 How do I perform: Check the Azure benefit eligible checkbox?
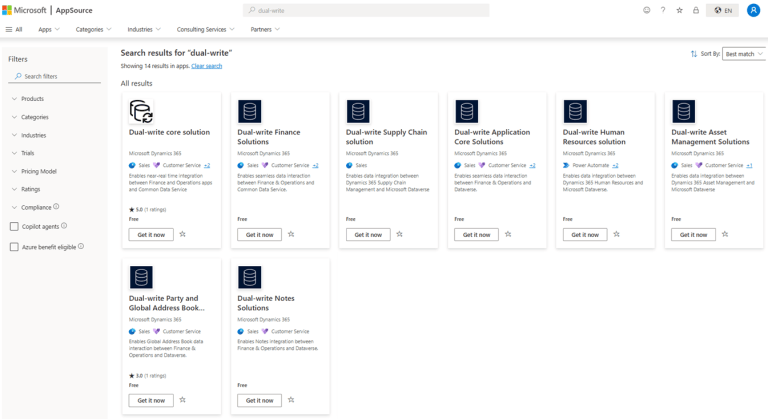[14, 247]
